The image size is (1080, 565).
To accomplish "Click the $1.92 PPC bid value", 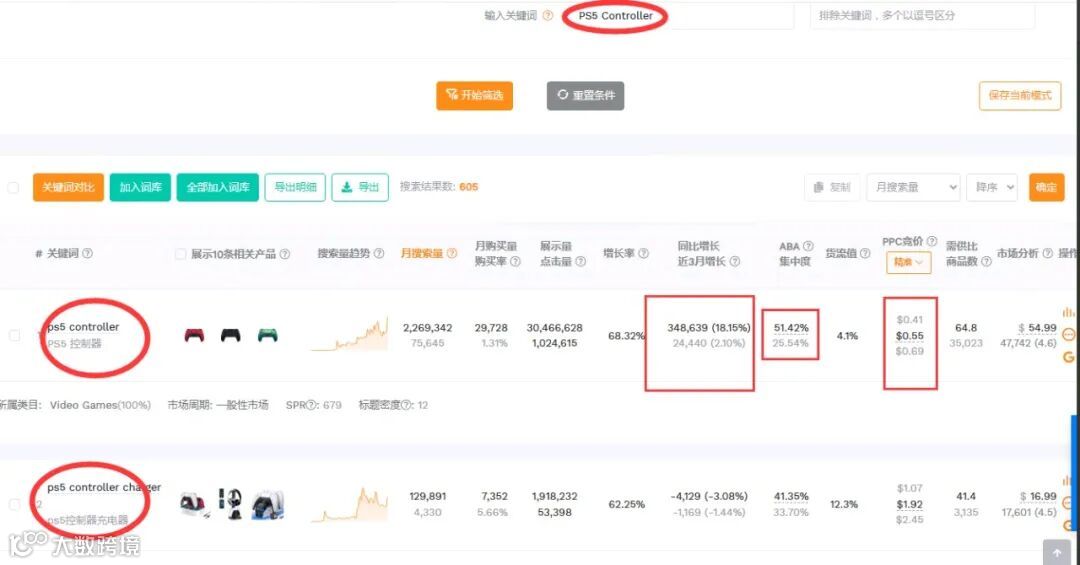I will pyautogui.click(x=909, y=504).
